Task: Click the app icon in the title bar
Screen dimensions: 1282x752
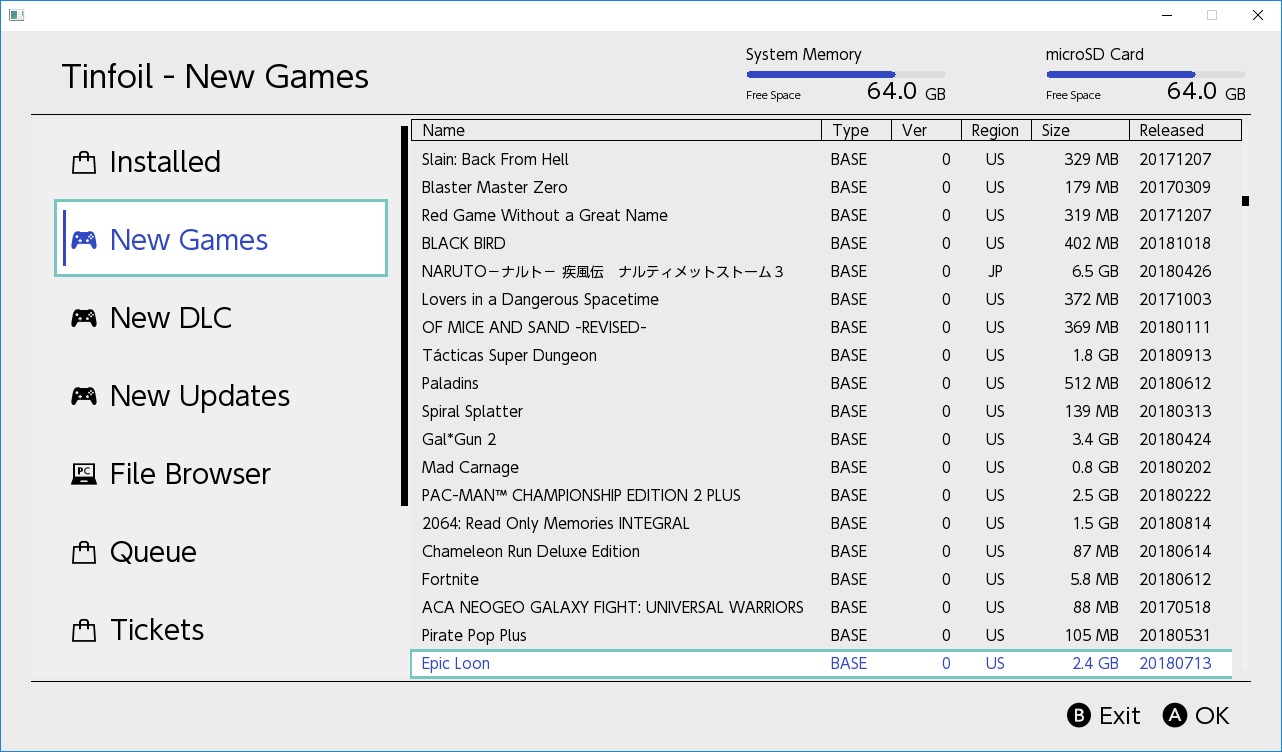Action: 15,15
